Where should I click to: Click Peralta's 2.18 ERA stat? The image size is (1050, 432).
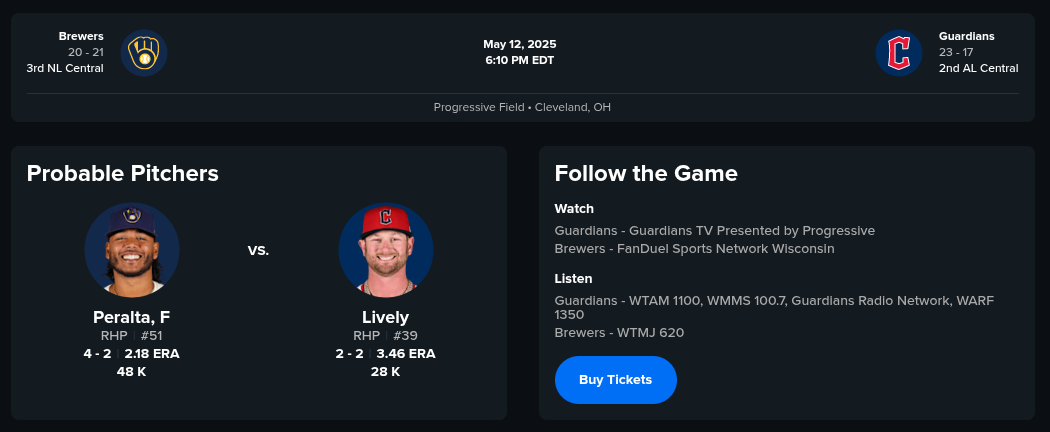[x=152, y=353]
